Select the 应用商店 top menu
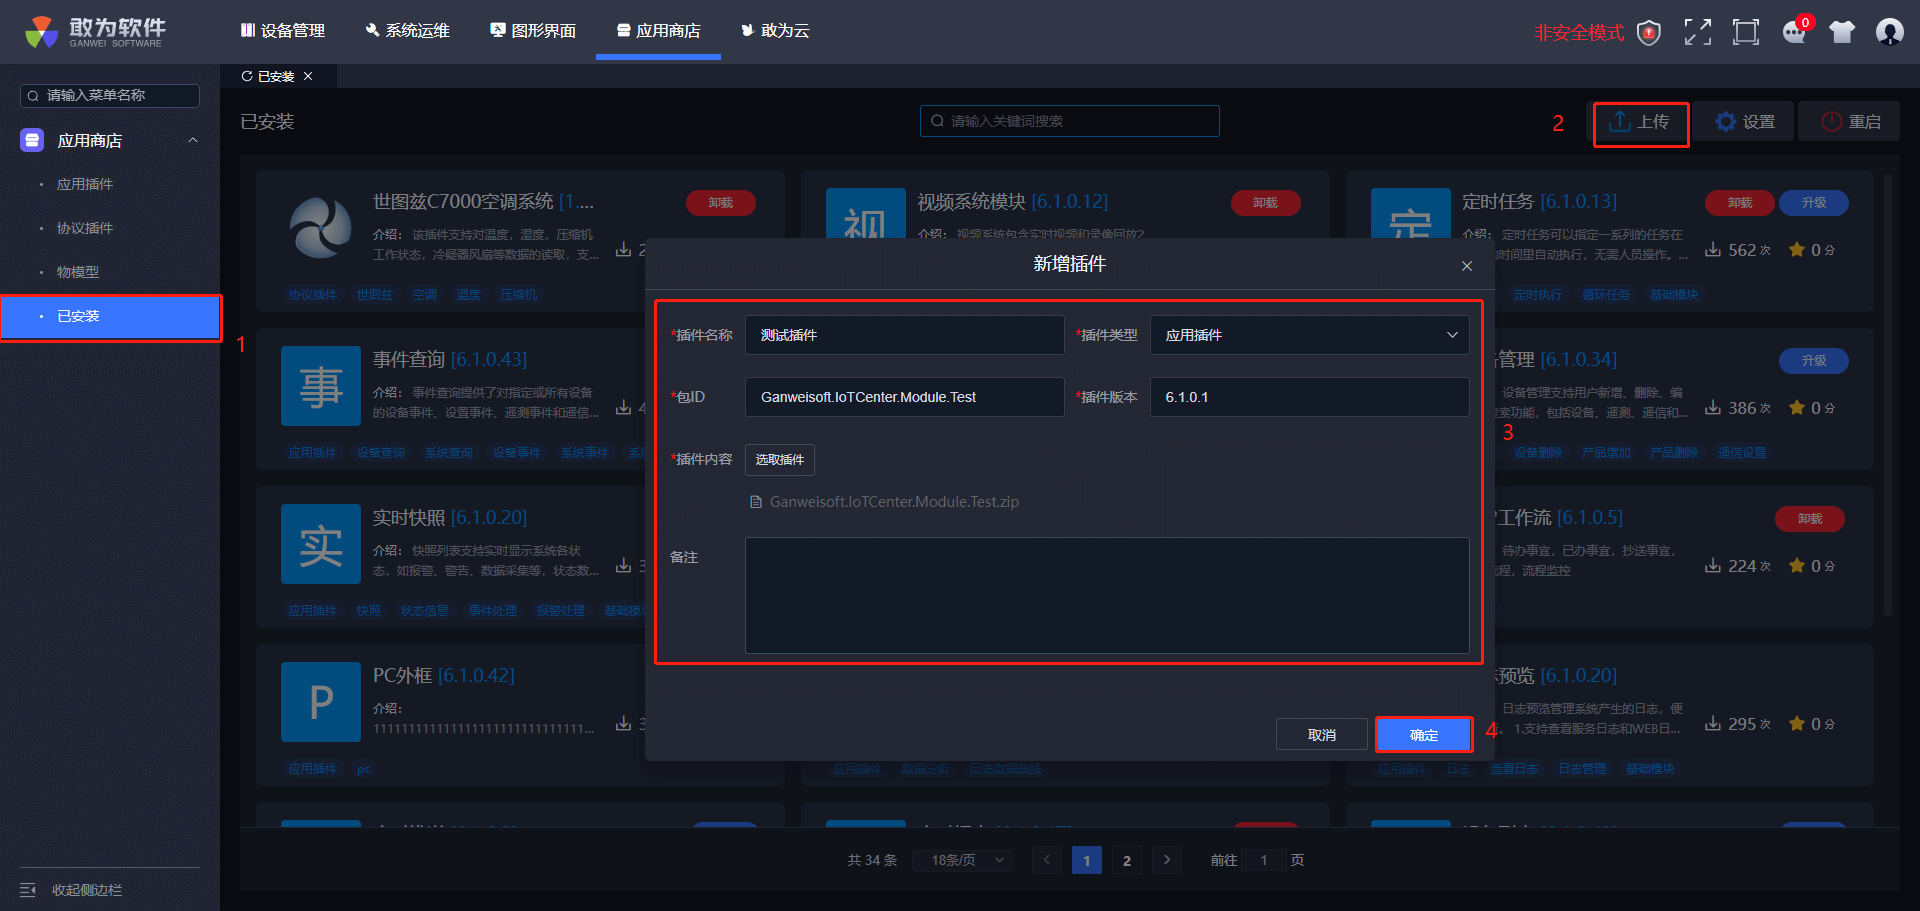 click(x=658, y=31)
